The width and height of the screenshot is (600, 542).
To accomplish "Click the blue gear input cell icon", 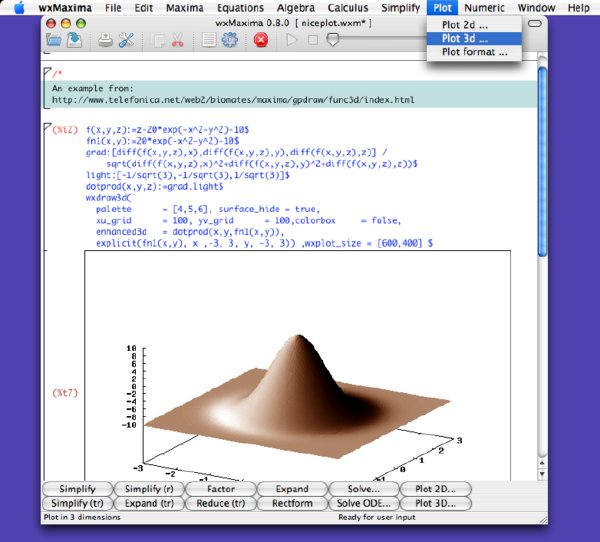I will tap(230, 40).
